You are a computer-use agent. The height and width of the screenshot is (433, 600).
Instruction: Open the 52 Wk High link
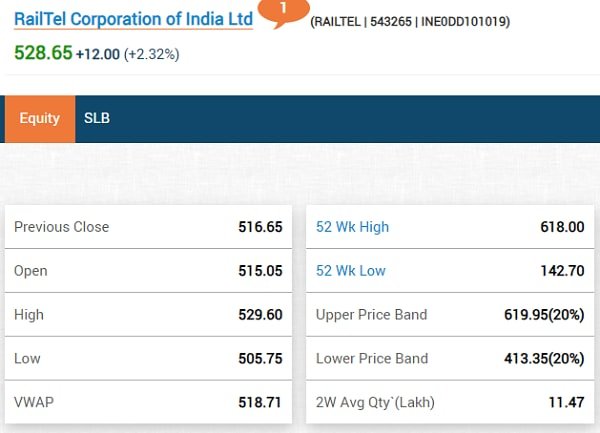click(352, 227)
